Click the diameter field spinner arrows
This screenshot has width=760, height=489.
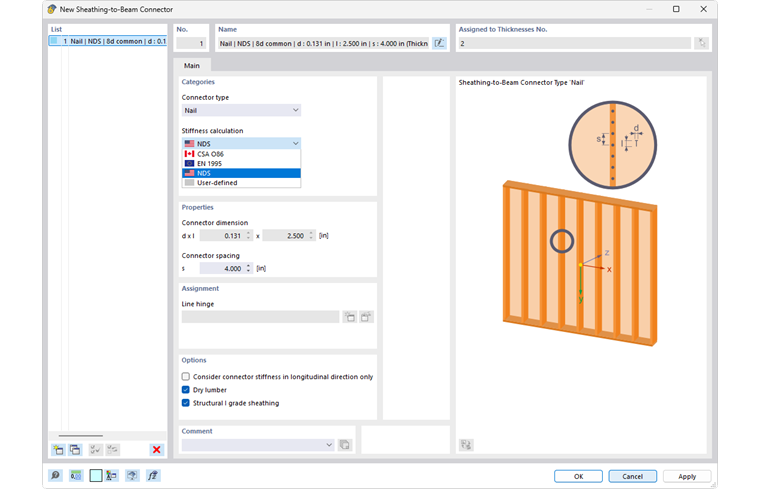point(249,236)
